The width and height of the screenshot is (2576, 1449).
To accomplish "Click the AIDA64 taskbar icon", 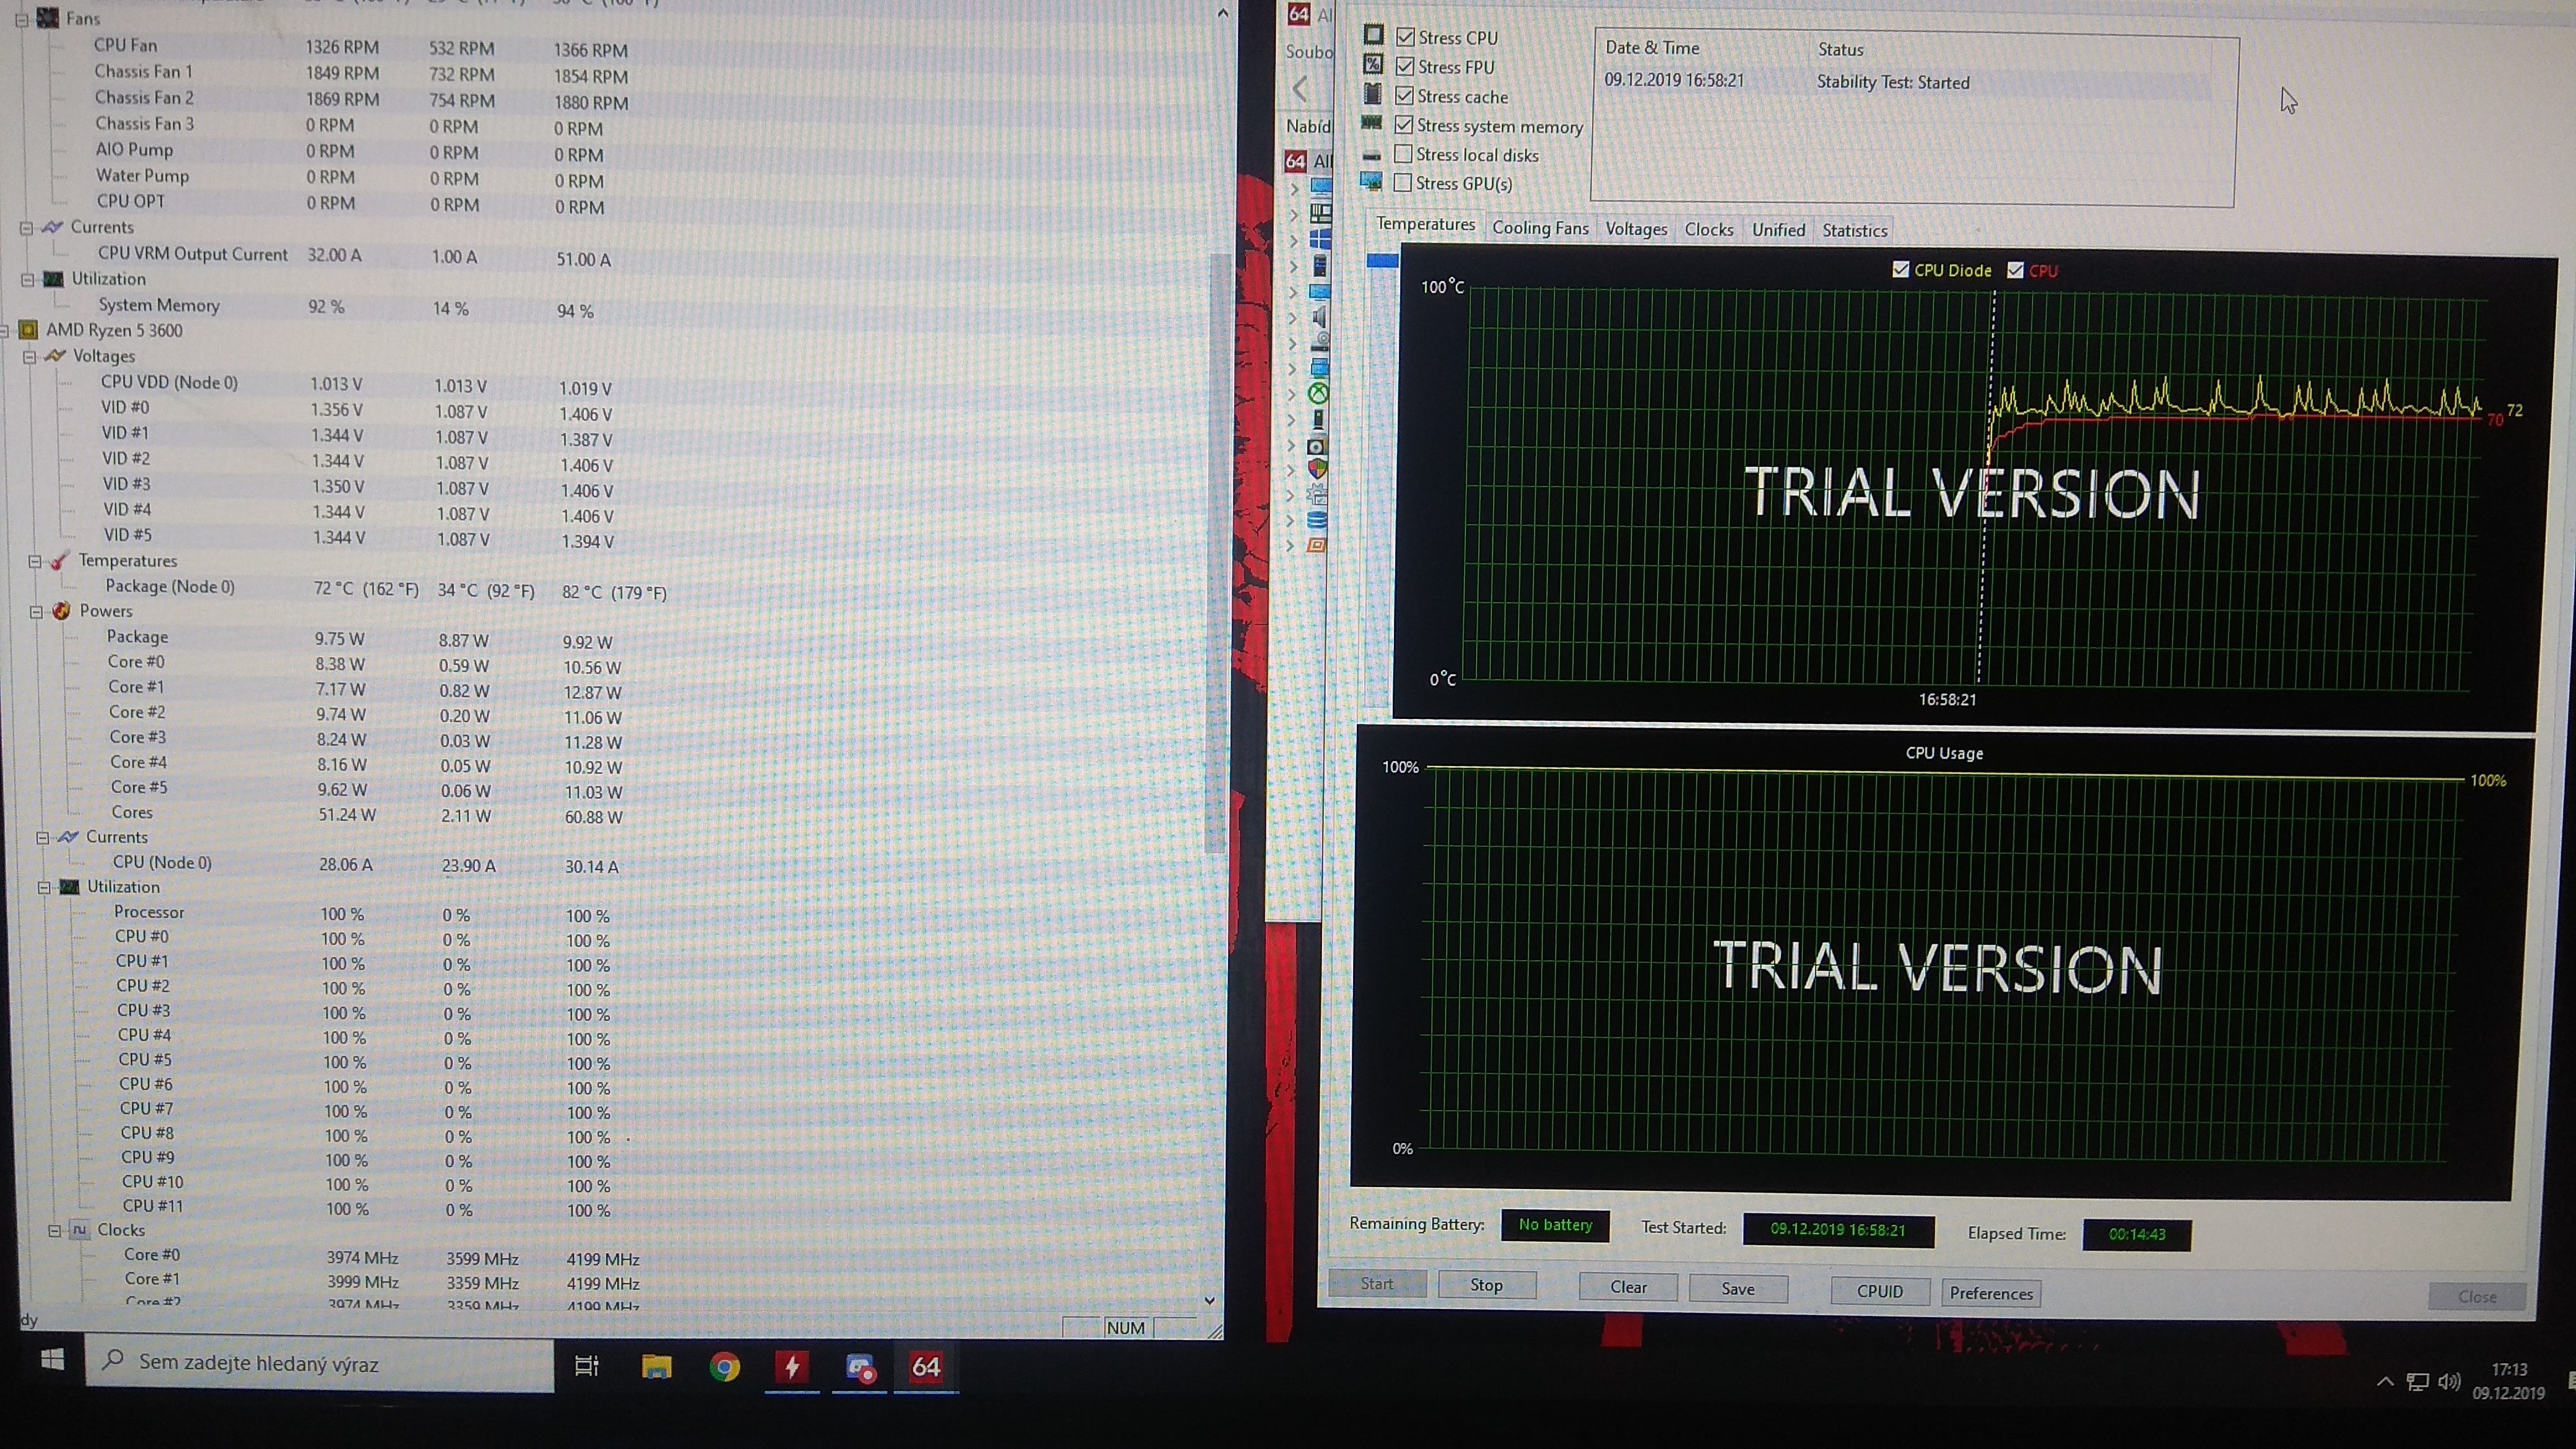I will (925, 1366).
